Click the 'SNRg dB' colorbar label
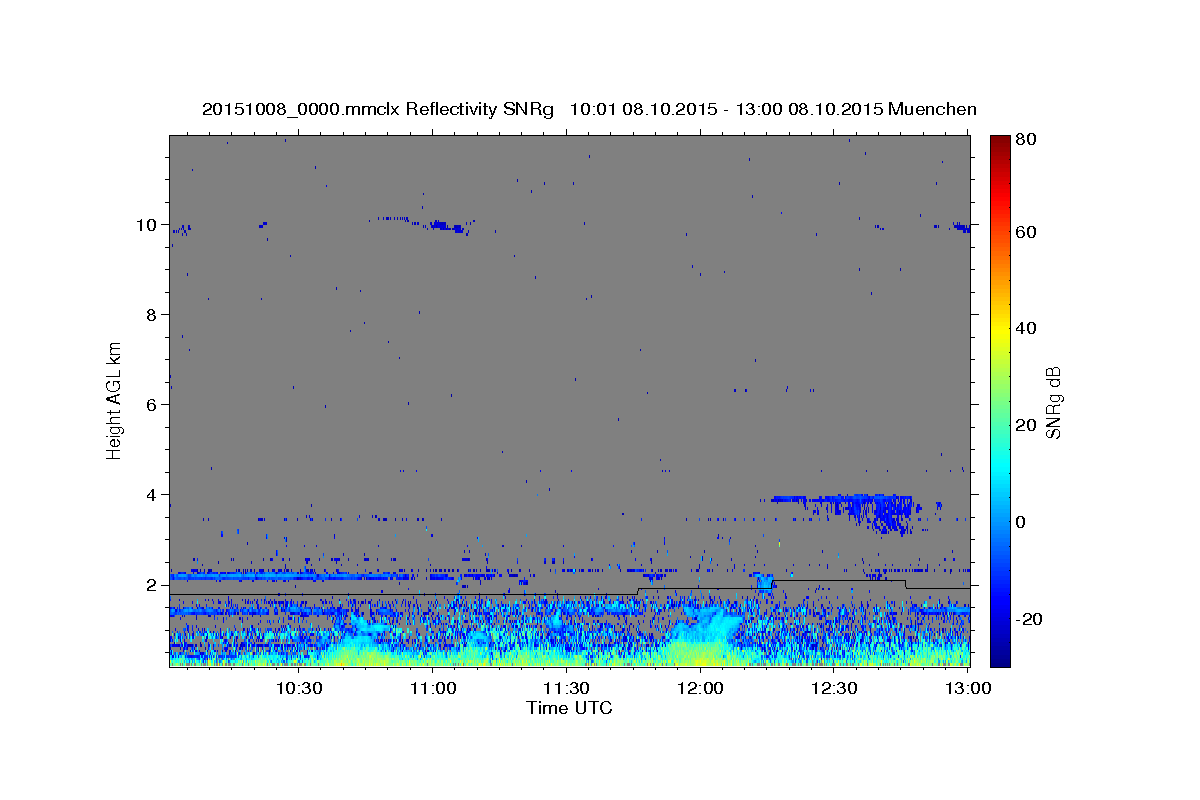 [1053, 402]
